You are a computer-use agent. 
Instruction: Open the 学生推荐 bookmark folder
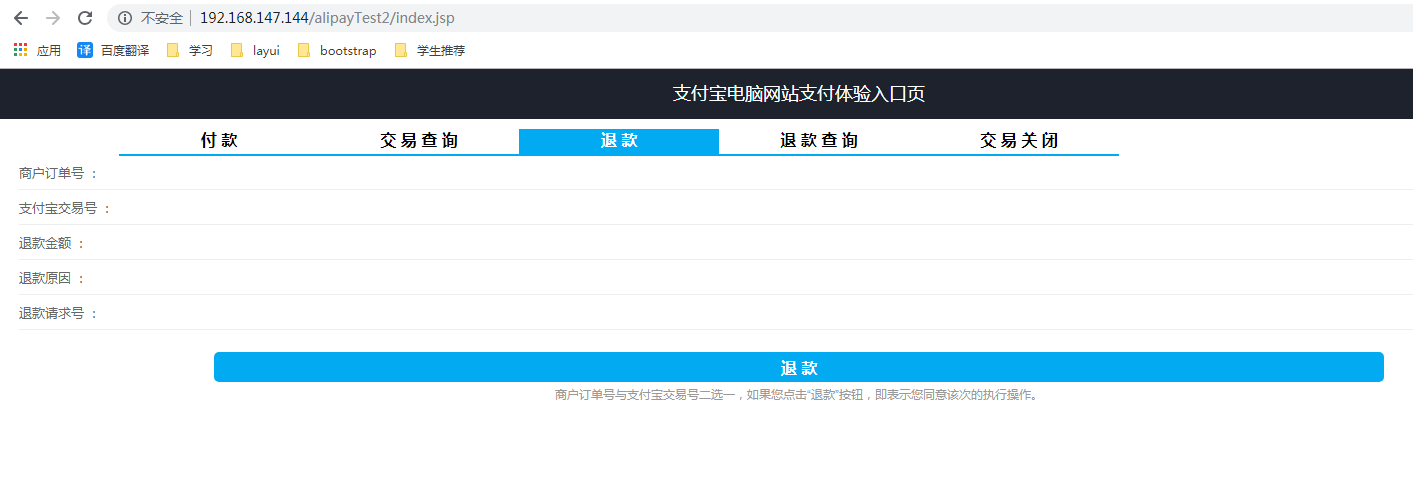[x=430, y=50]
